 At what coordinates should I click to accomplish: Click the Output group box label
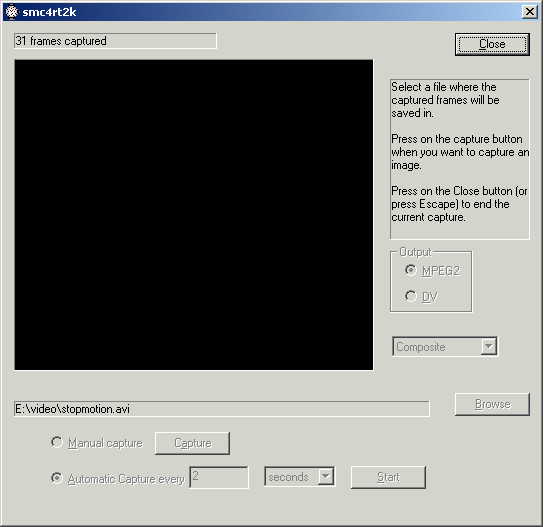(x=415, y=252)
